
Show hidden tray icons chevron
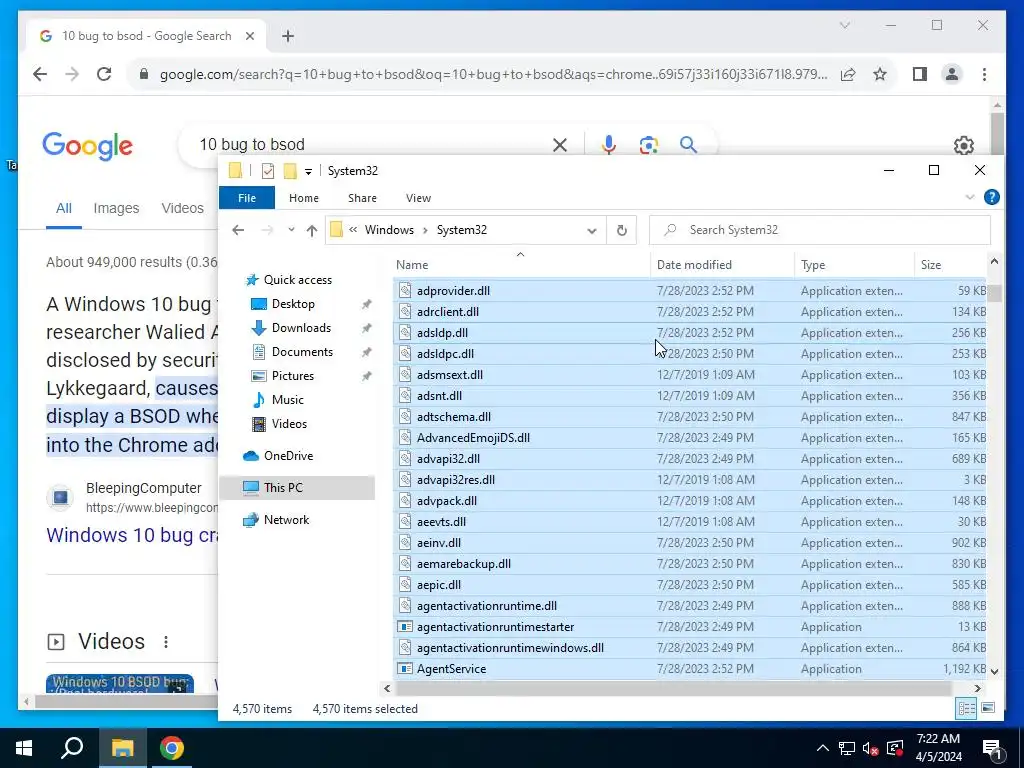click(822, 748)
